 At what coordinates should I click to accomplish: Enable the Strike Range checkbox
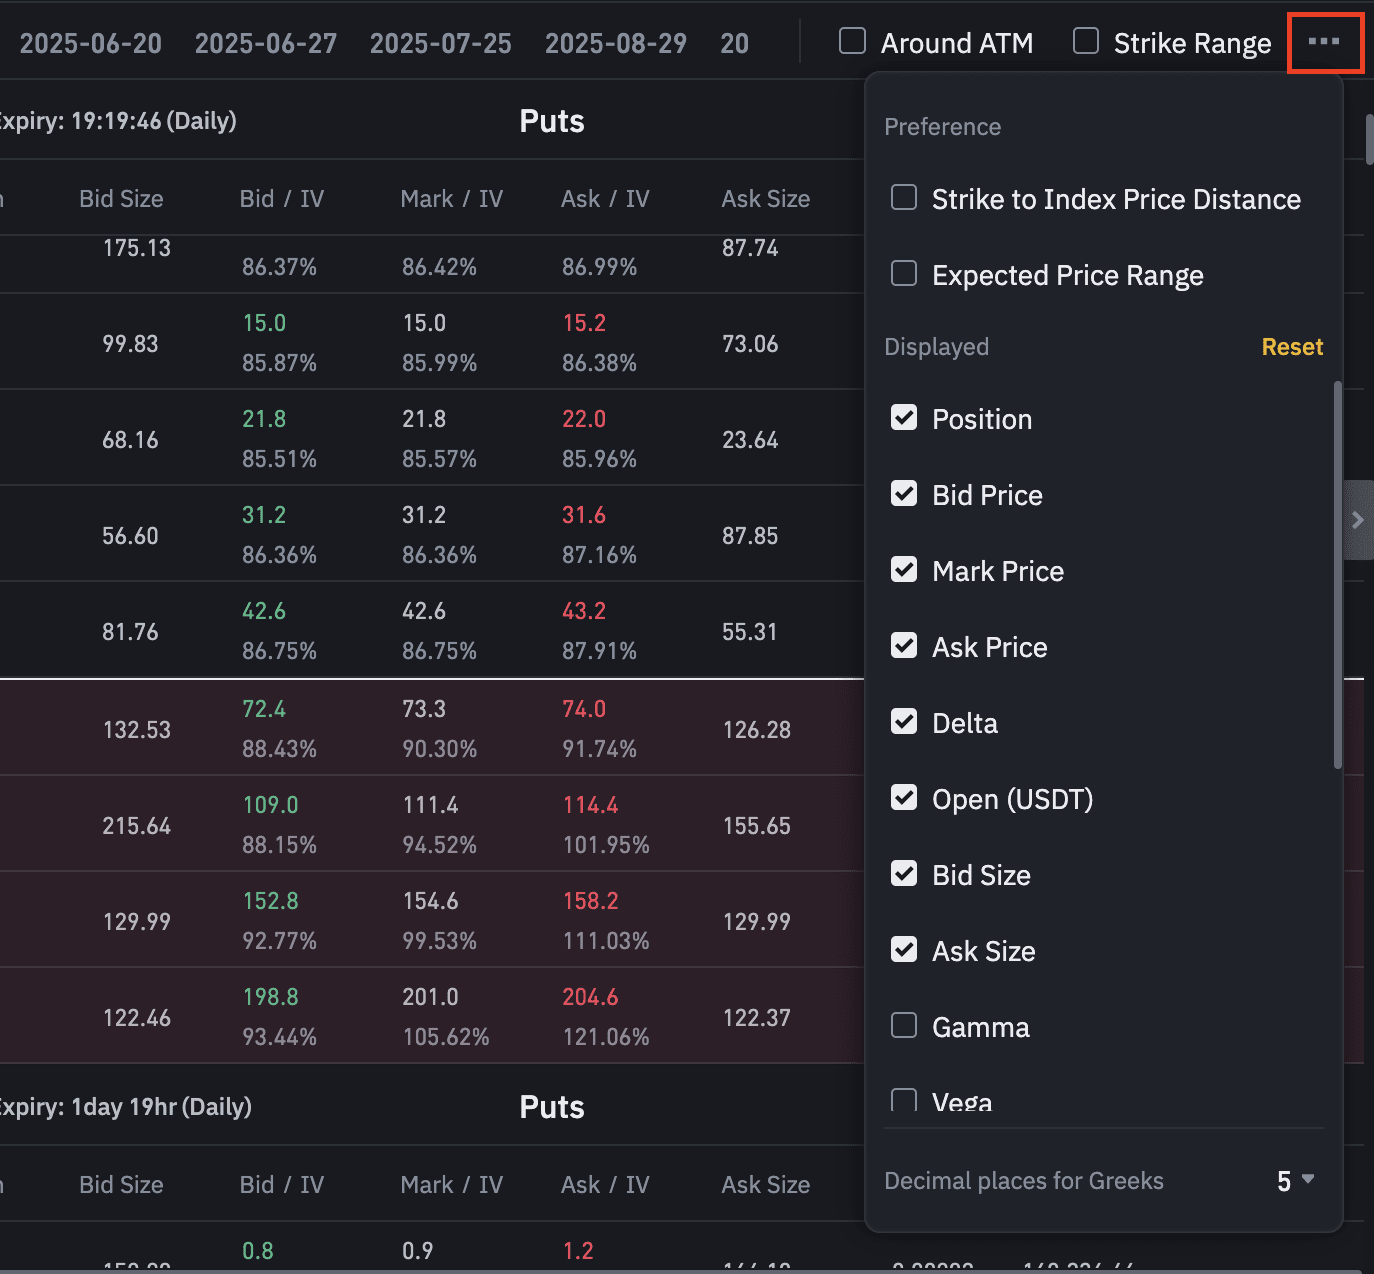click(x=1085, y=41)
